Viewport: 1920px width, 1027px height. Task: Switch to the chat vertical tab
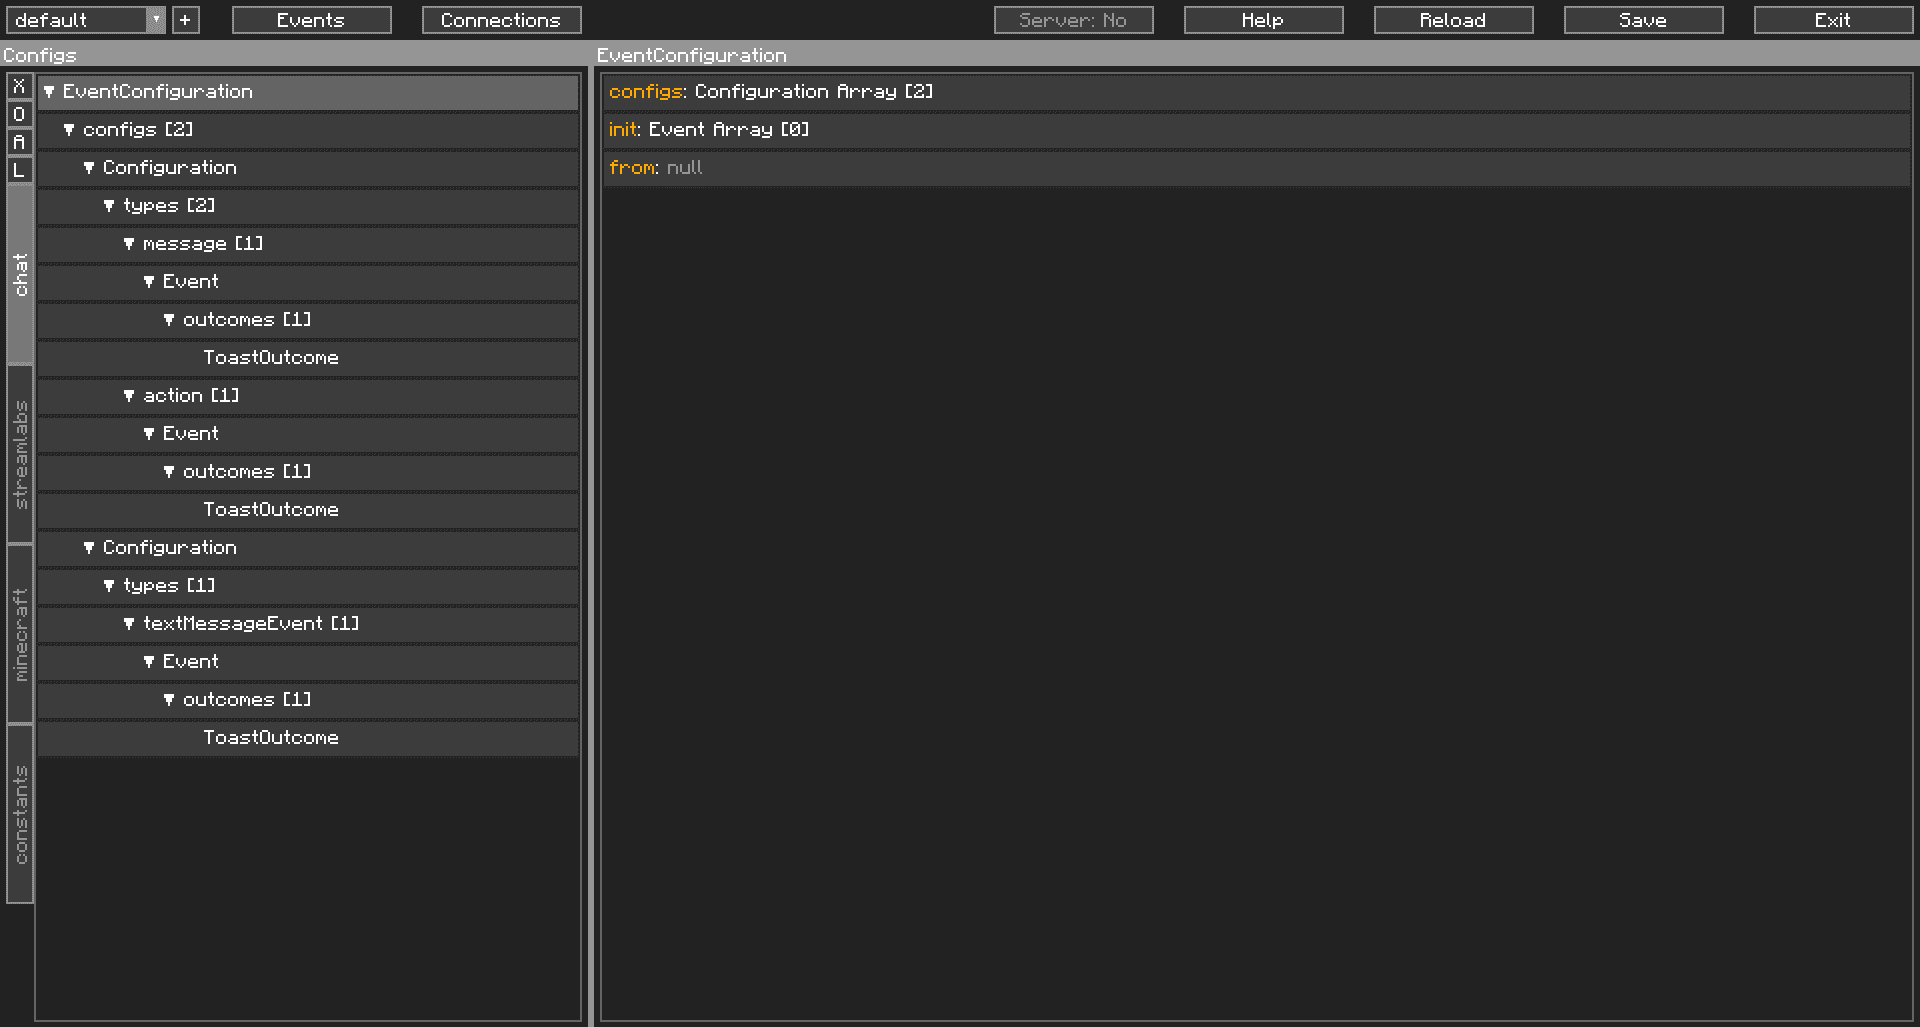[x=20, y=274]
